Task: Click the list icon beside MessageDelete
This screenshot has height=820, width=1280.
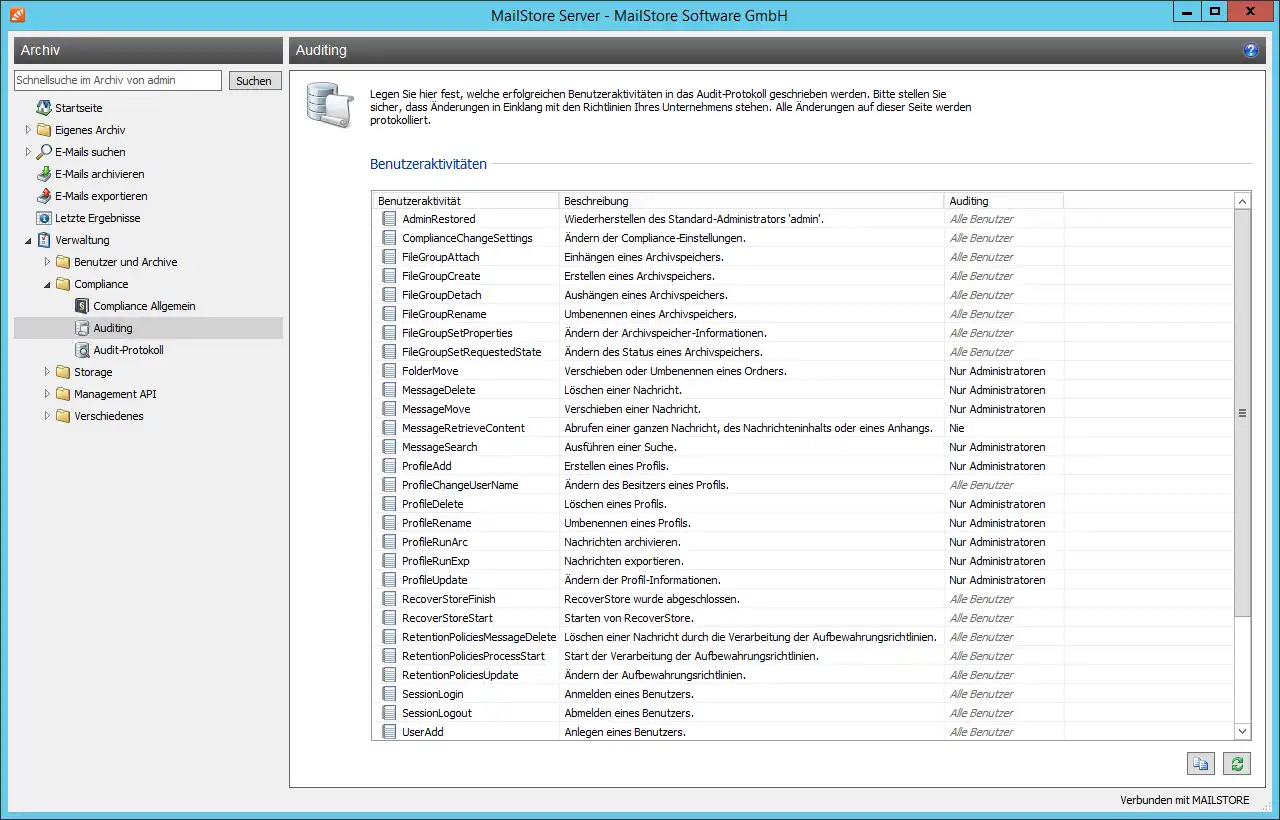Action: coord(389,390)
